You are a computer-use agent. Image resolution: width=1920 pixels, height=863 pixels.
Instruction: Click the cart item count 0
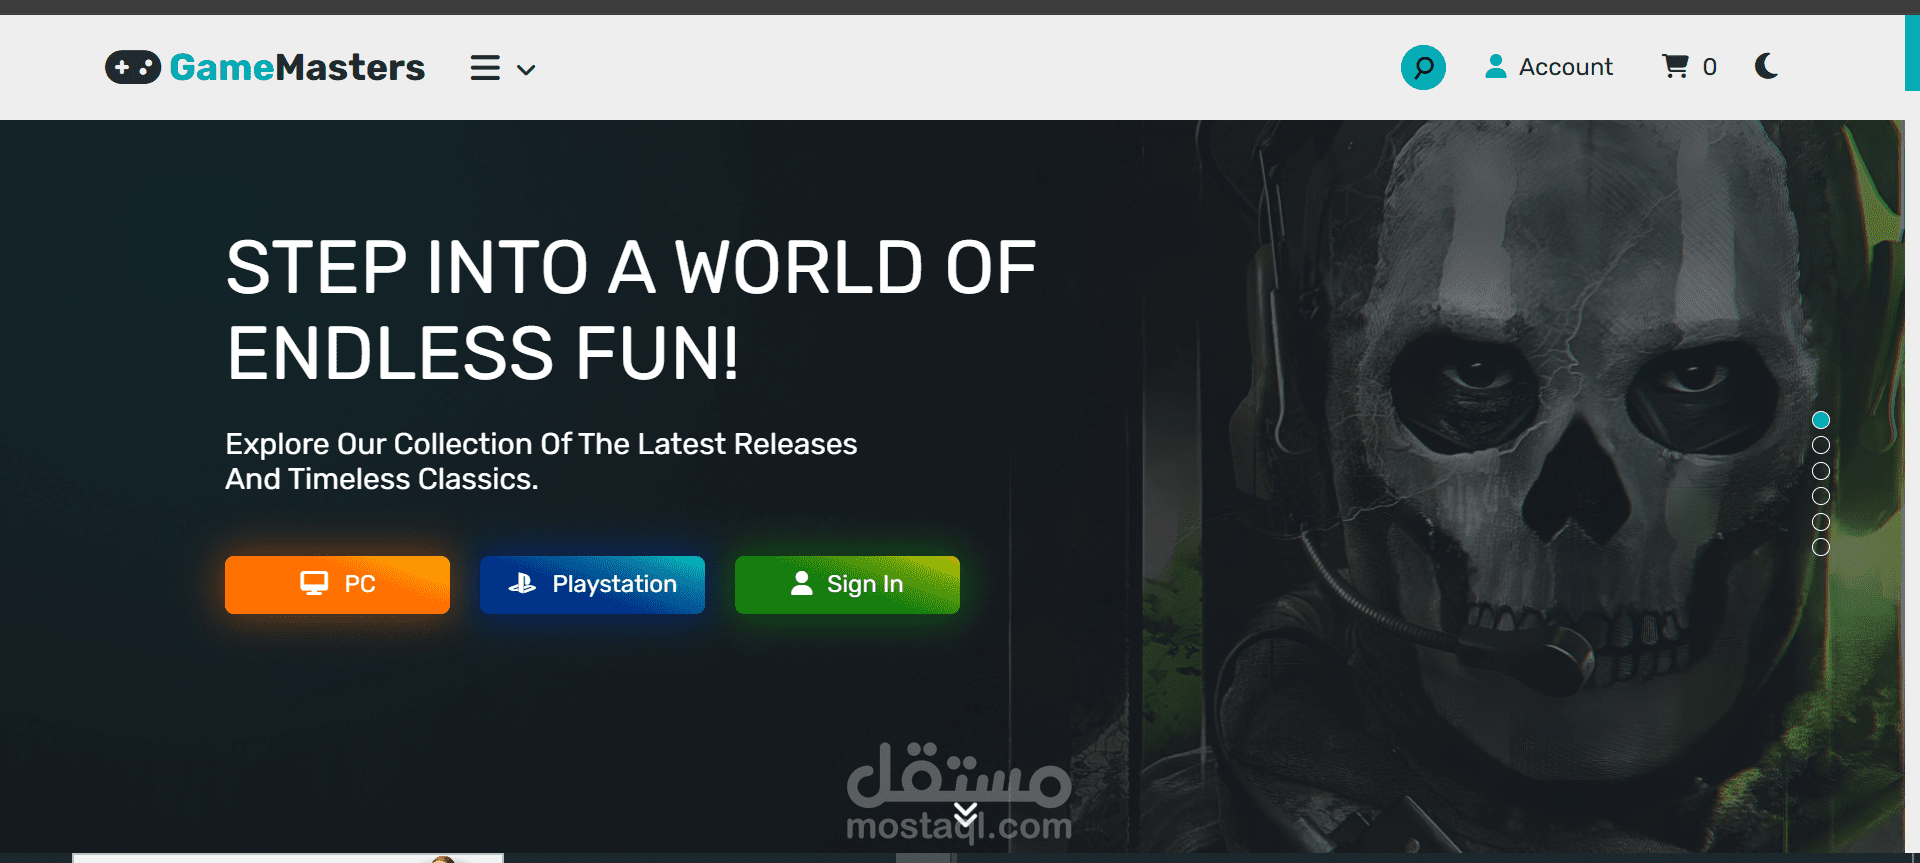tap(1710, 67)
